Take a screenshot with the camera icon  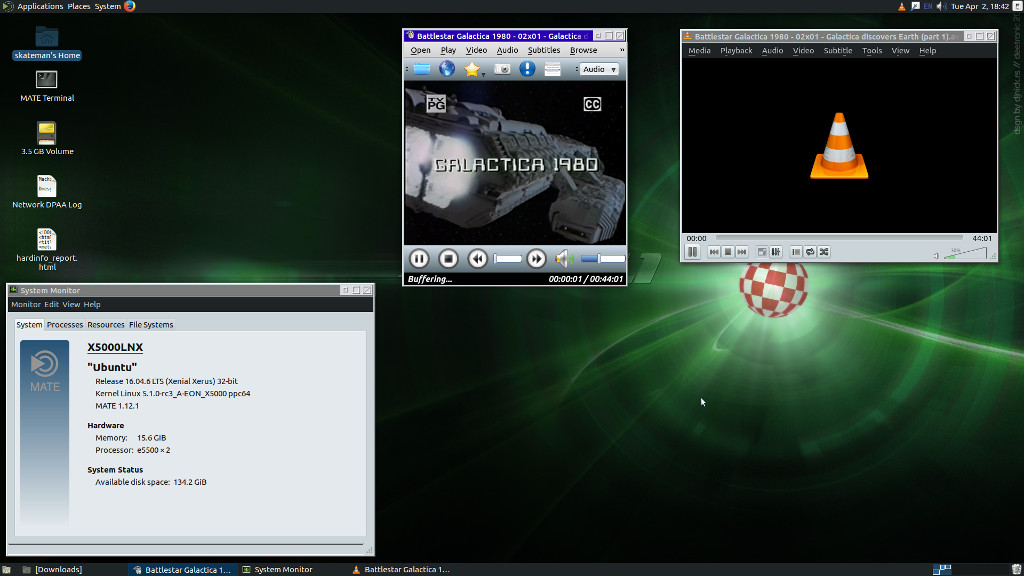tap(502, 69)
